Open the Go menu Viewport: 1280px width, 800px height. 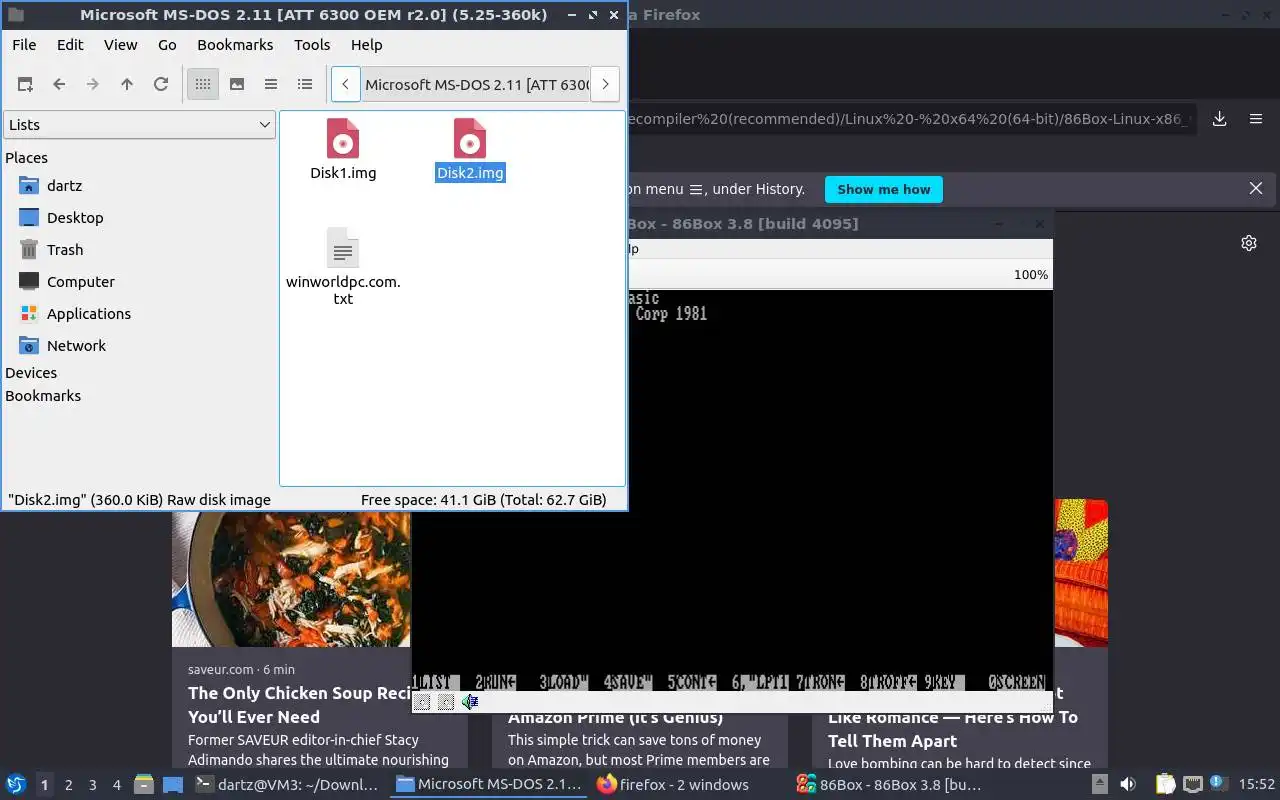[x=167, y=45]
